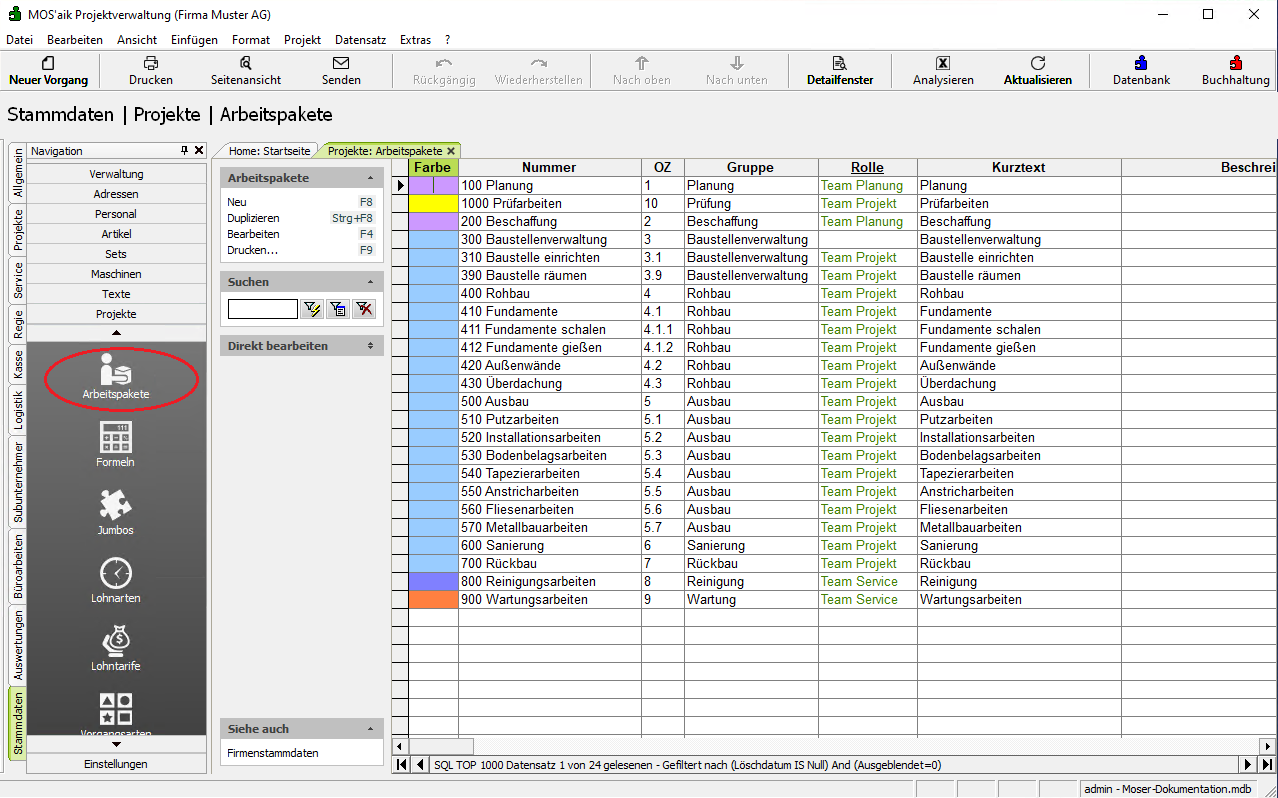Screen dimensions: 1278x798
Task: Open the Einfügen menu
Action: pyautogui.click(x=194, y=40)
